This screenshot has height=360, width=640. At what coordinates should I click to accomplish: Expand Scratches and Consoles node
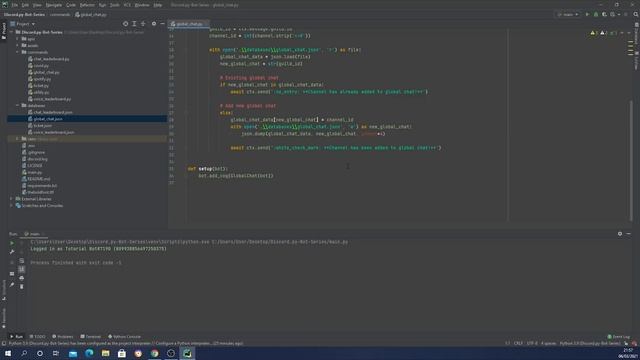[12, 205]
